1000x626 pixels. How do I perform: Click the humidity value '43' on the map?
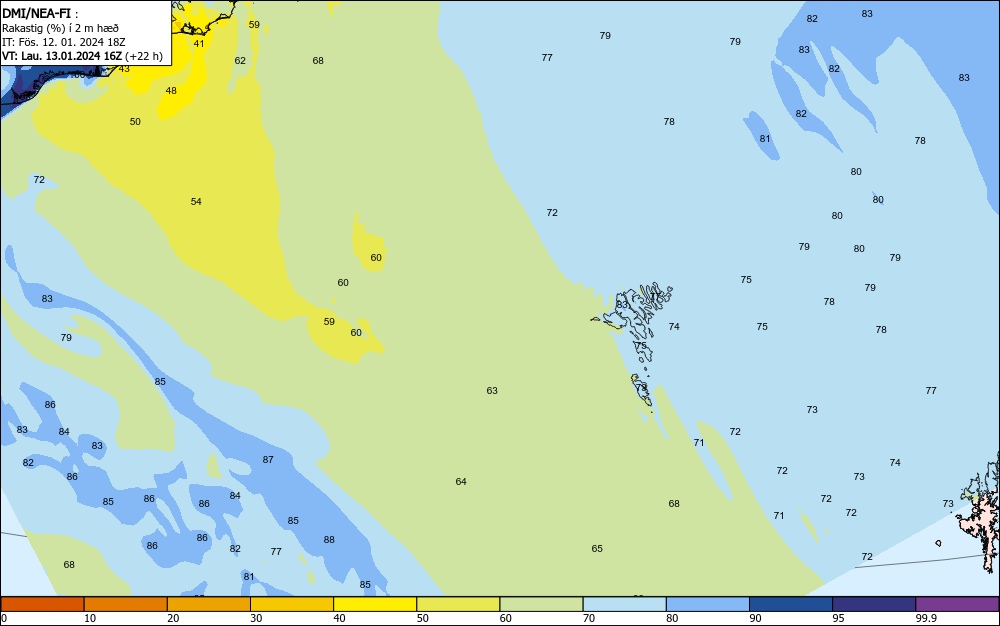124,69
